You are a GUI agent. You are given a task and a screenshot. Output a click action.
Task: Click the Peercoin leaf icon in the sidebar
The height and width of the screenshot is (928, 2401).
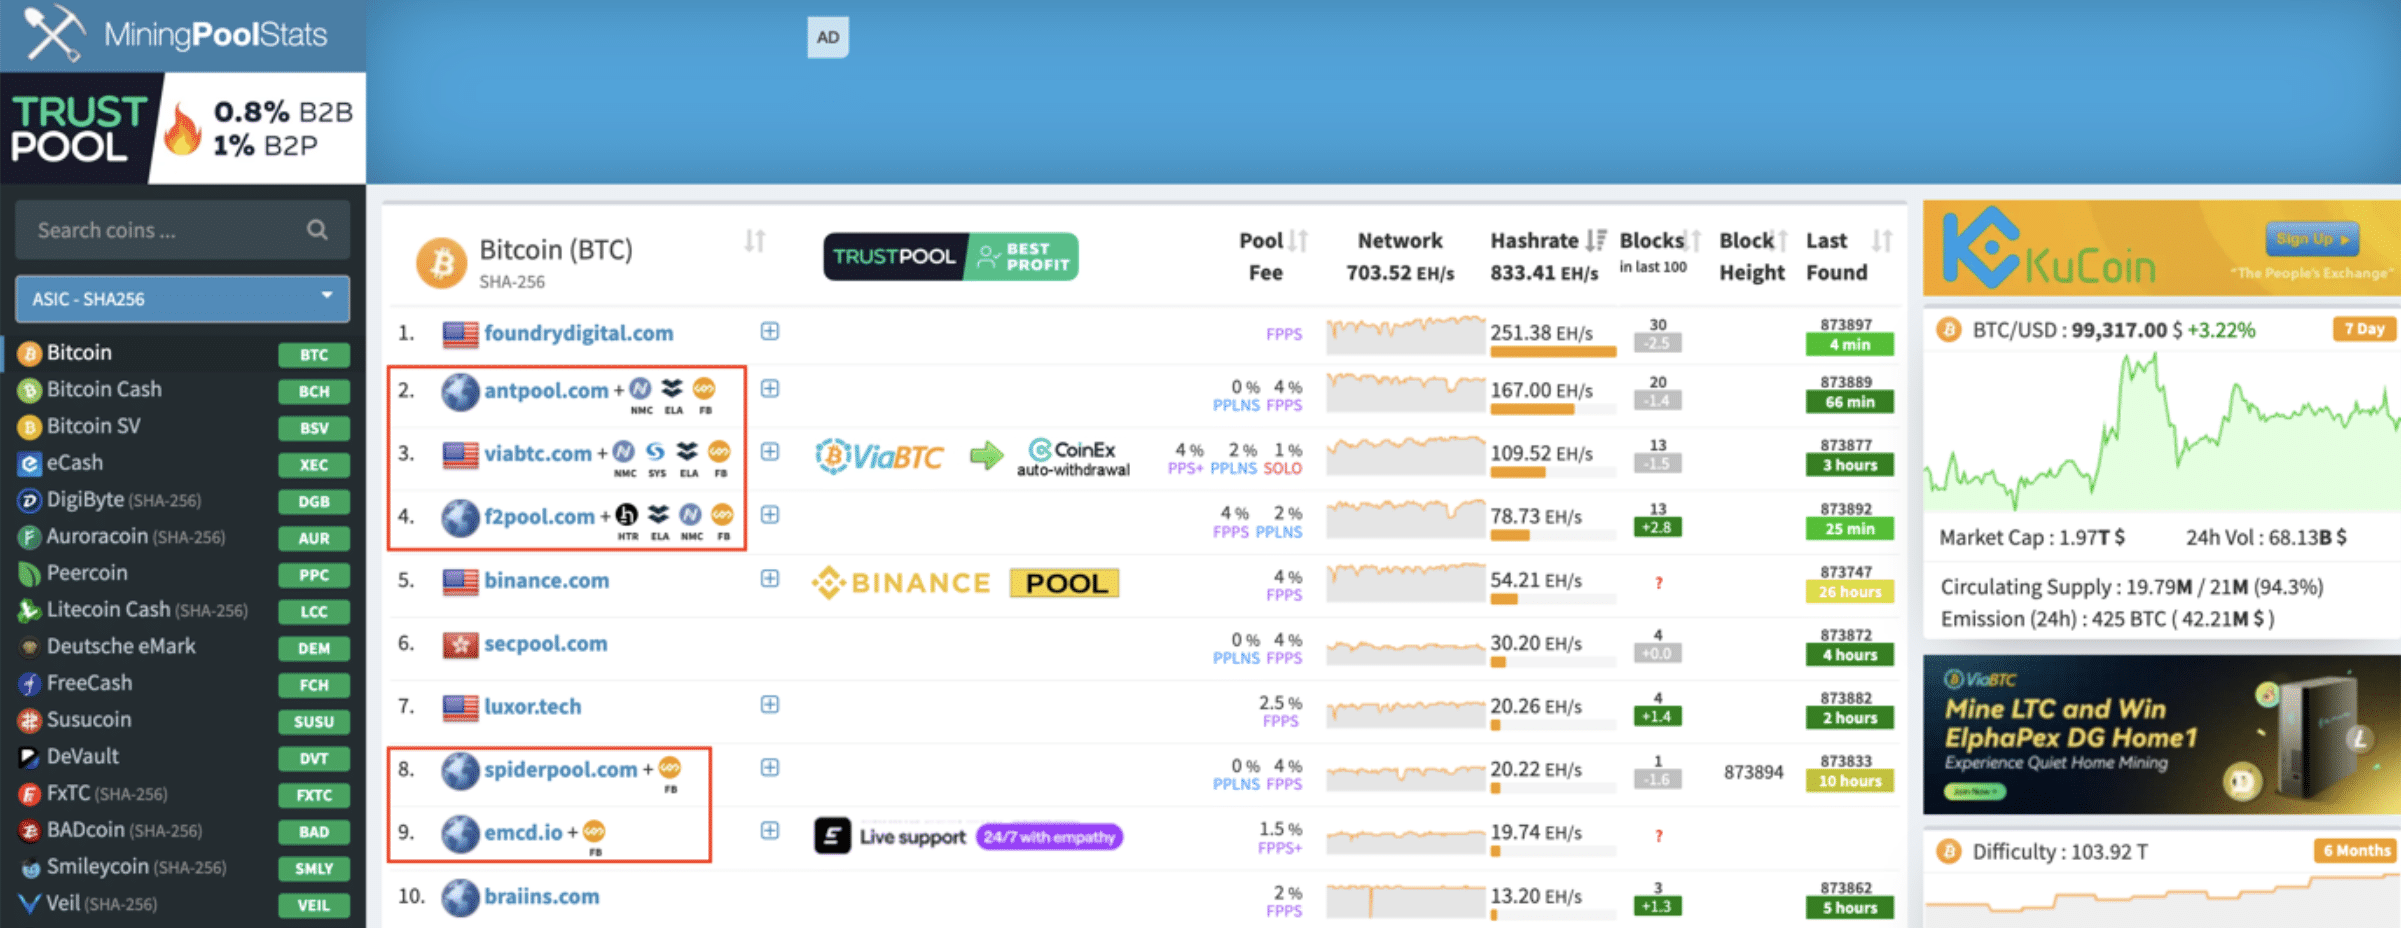pyautogui.click(x=29, y=574)
